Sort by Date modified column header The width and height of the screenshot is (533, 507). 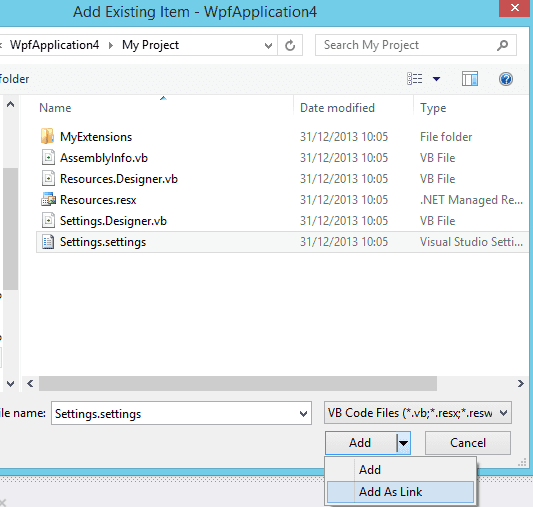point(337,108)
